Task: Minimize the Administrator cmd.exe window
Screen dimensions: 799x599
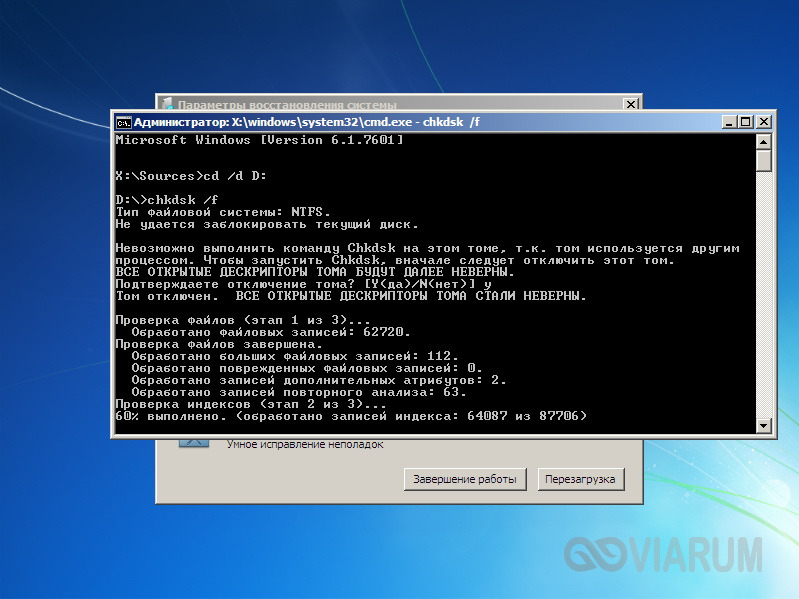Action: (x=729, y=122)
